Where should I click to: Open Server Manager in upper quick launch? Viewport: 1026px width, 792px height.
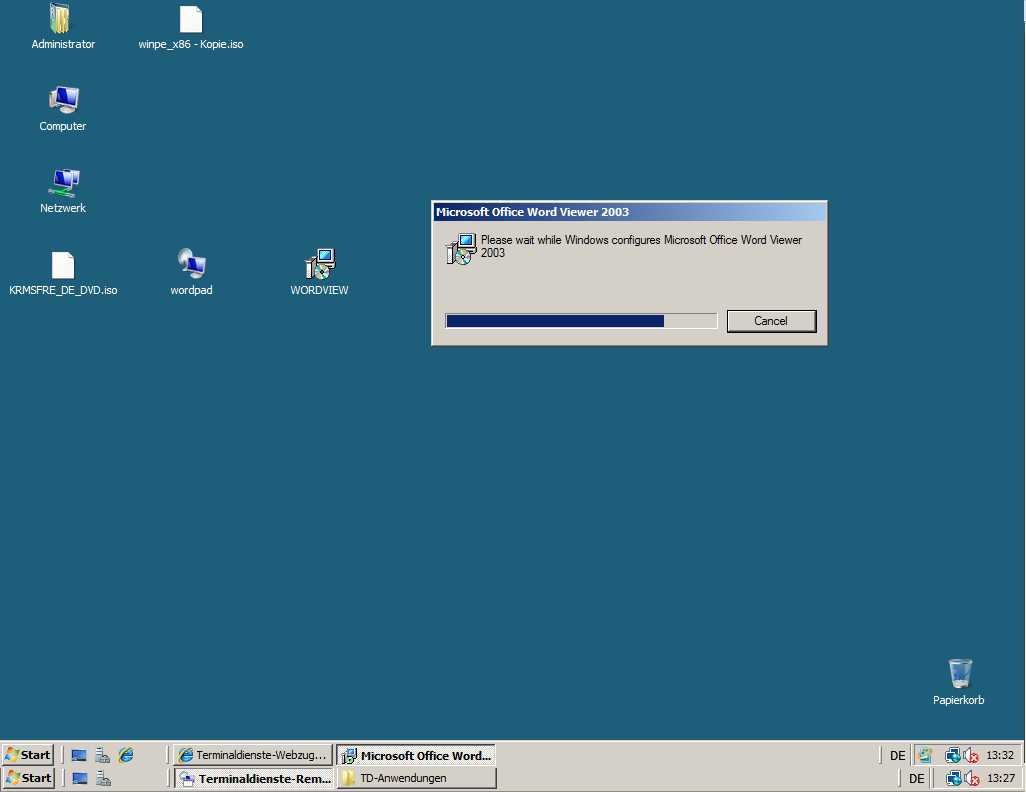click(x=103, y=755)
